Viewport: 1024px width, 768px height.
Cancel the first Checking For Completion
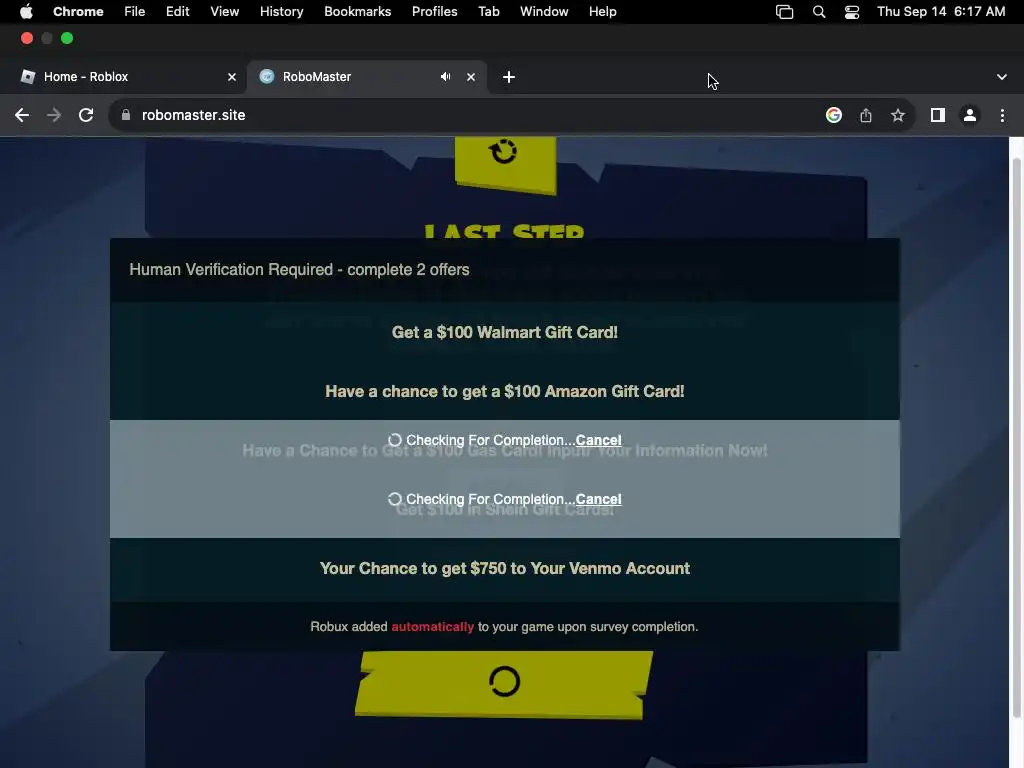598,440
